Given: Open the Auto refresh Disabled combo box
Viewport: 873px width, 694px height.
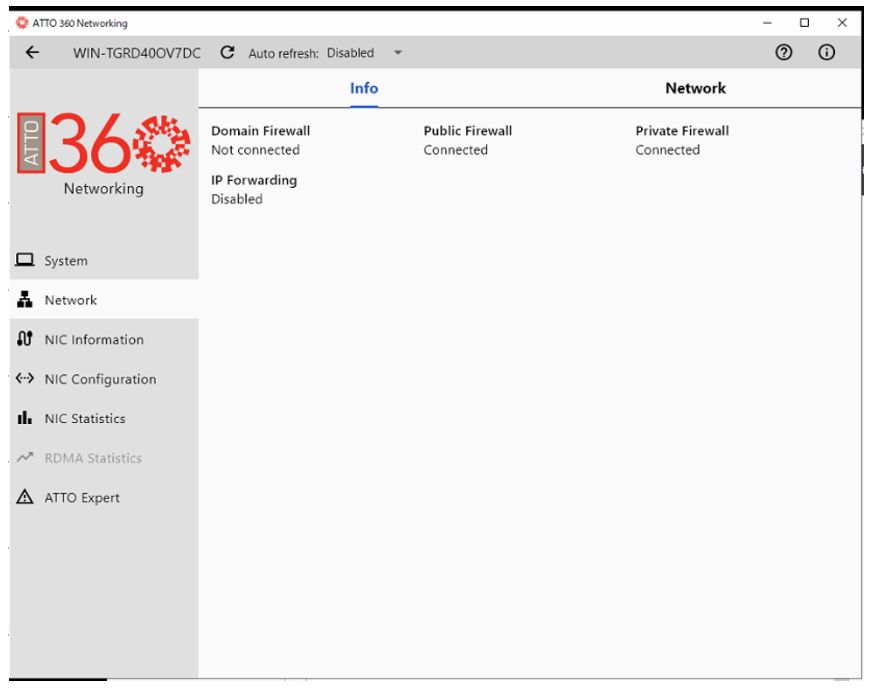Looking at the screenshot, I should [x=364, y=52].
